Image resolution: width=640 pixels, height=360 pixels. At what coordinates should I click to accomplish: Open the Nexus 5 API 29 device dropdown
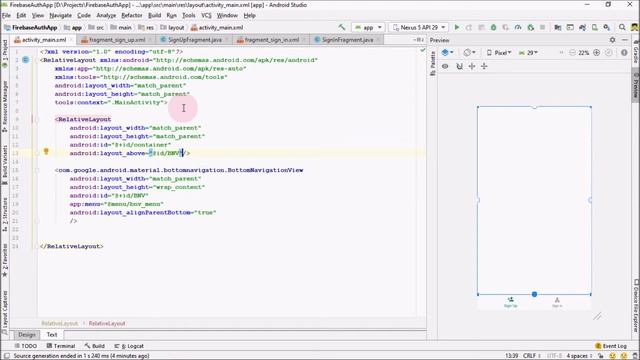(x=419, y=27)
